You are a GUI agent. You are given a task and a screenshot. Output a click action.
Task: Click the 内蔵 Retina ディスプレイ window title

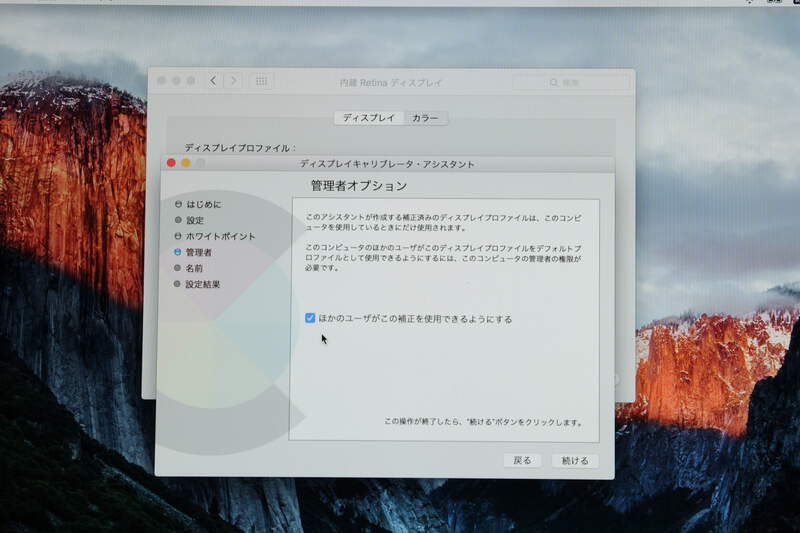point(390,83)
